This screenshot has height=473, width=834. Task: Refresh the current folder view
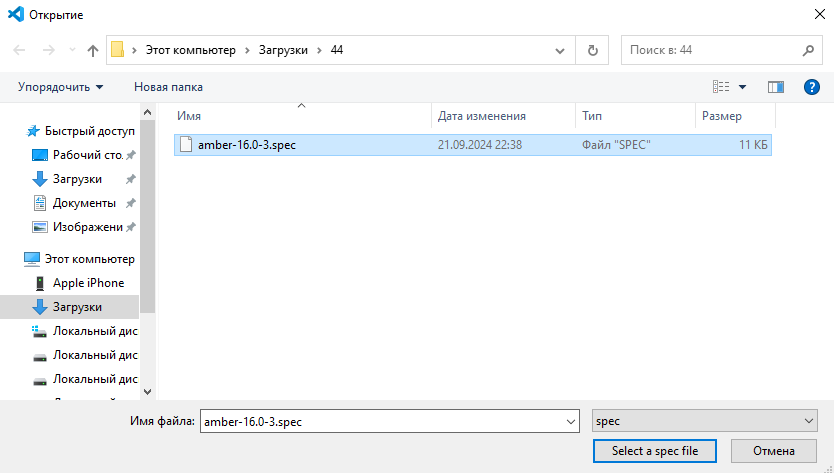(x=593, y=50)
